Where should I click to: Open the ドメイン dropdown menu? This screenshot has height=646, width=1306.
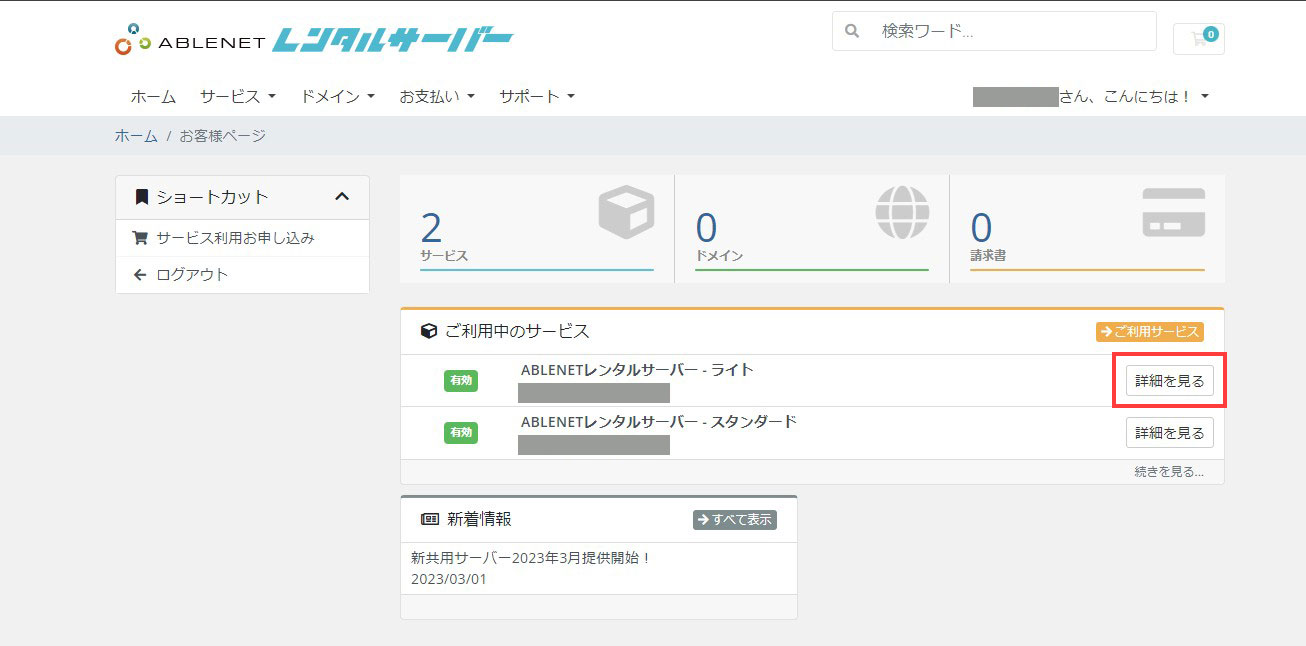[337, 97]
